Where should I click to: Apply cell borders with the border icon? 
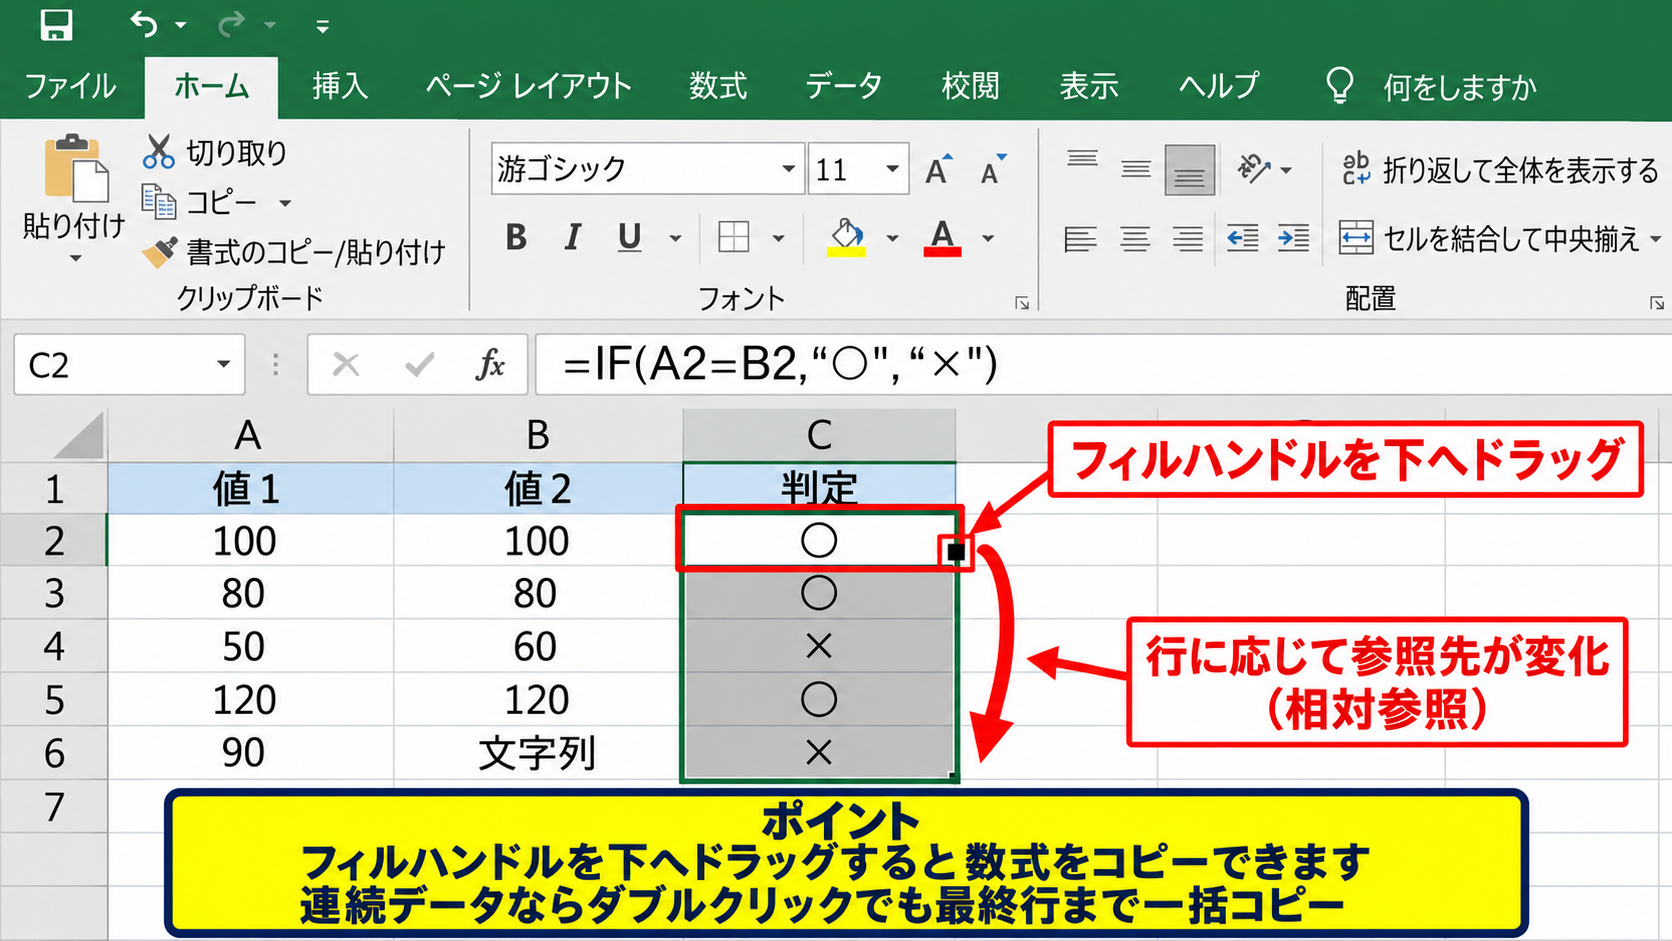734,237
